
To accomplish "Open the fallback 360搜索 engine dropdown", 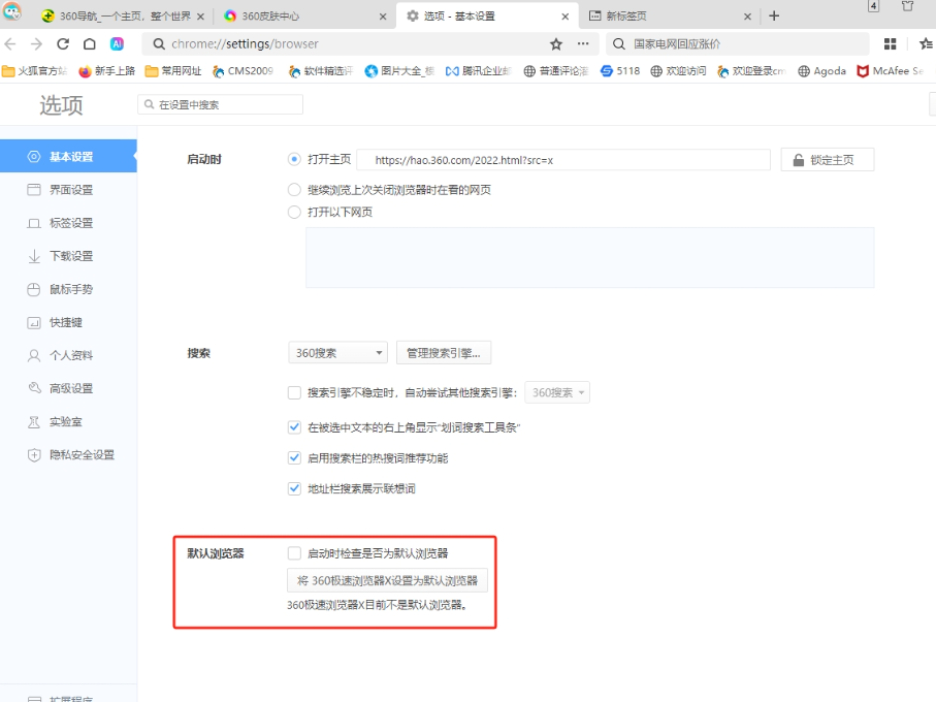I will pos(557,393).
